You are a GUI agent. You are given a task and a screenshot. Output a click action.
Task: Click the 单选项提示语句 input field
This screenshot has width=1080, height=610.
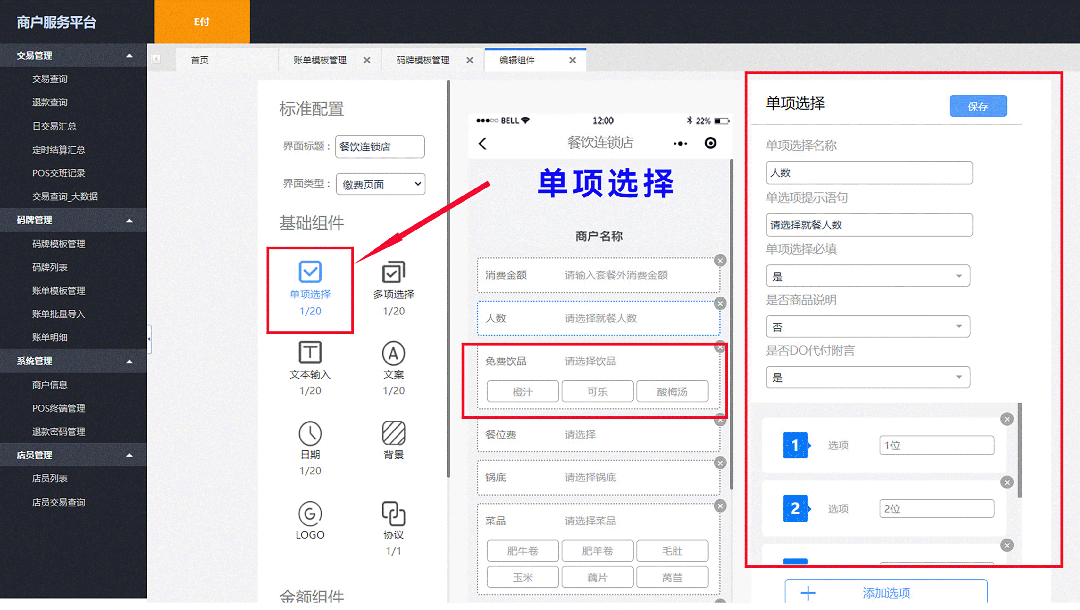(869, 225)
